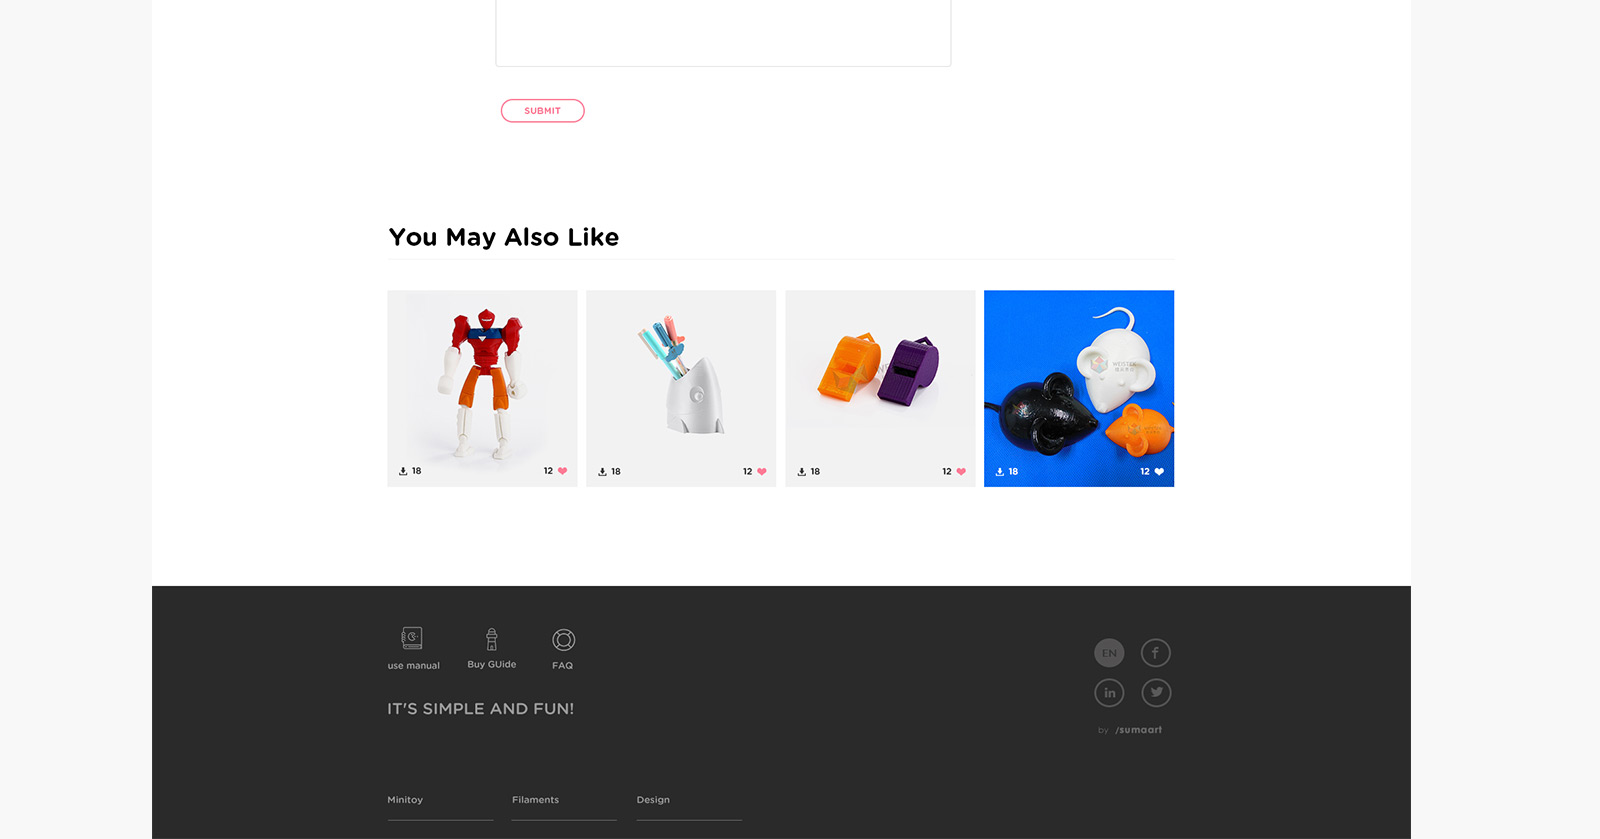Screen dimensions: 1600x839
Task: Visit the Twitter page icon
Action: click(x=1156, y=692)
